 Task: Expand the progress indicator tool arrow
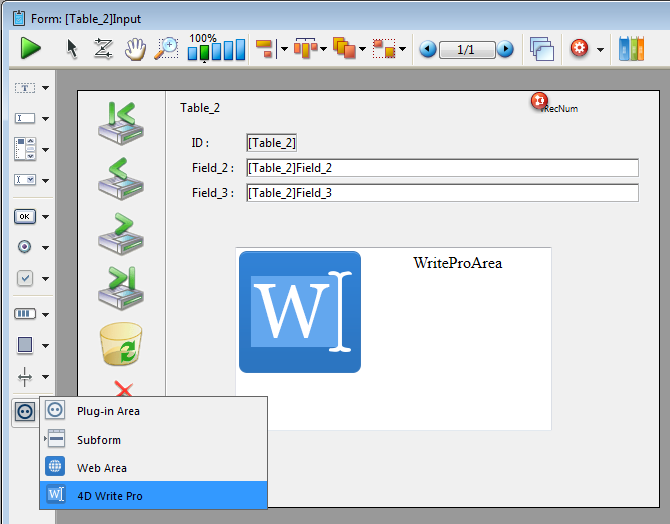click(45, 315)
